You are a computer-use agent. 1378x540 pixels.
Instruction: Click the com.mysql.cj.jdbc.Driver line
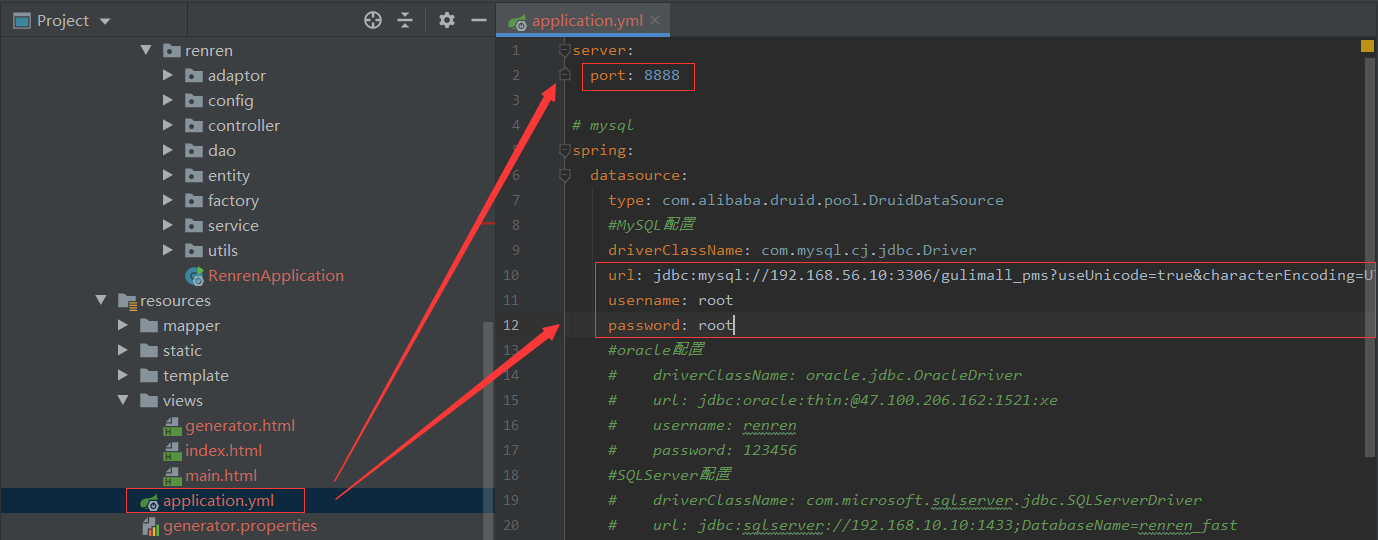pos(792,250)
